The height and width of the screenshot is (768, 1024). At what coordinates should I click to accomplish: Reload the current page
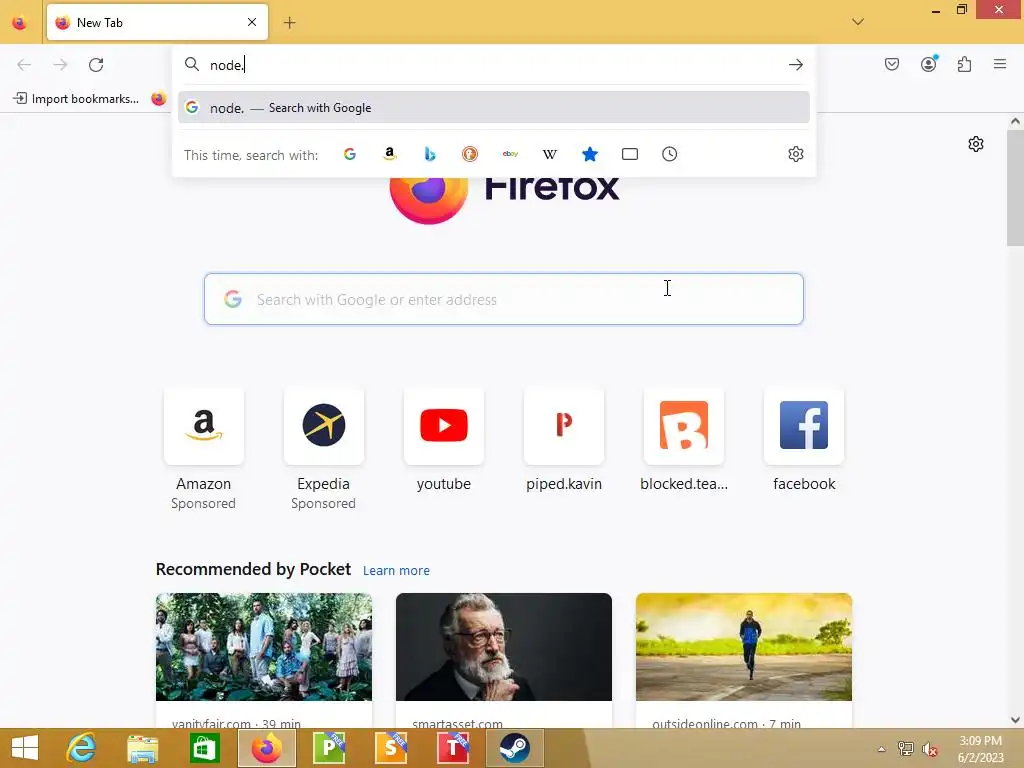pyautogui.click(x=96, y=65)
